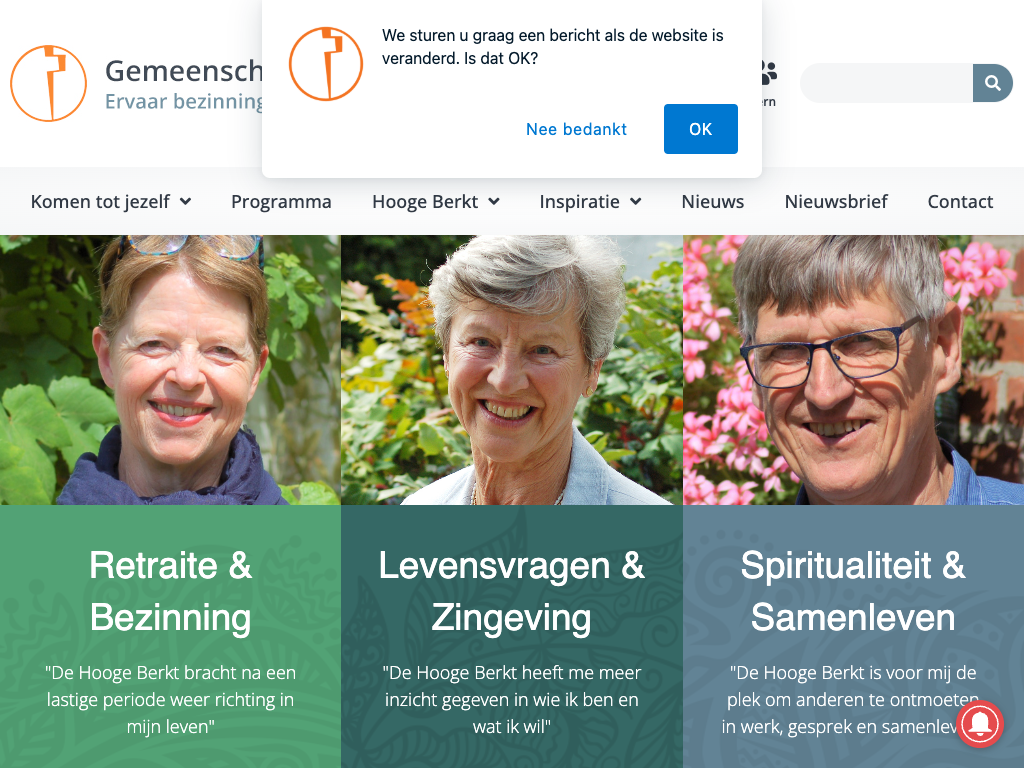1024x768 pixels.
Task: Expand the Hooge Berkt menu chevron
Action: tap(494, 201)
